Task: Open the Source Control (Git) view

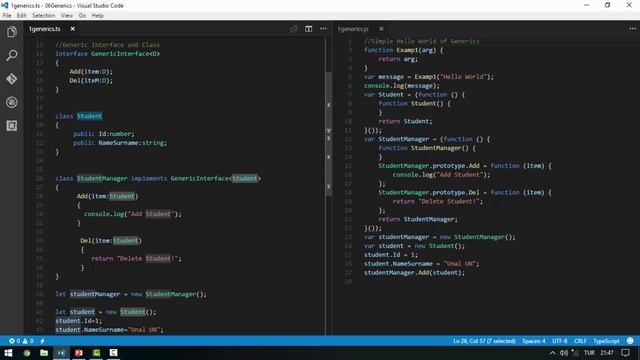Action: pos(11,78)
